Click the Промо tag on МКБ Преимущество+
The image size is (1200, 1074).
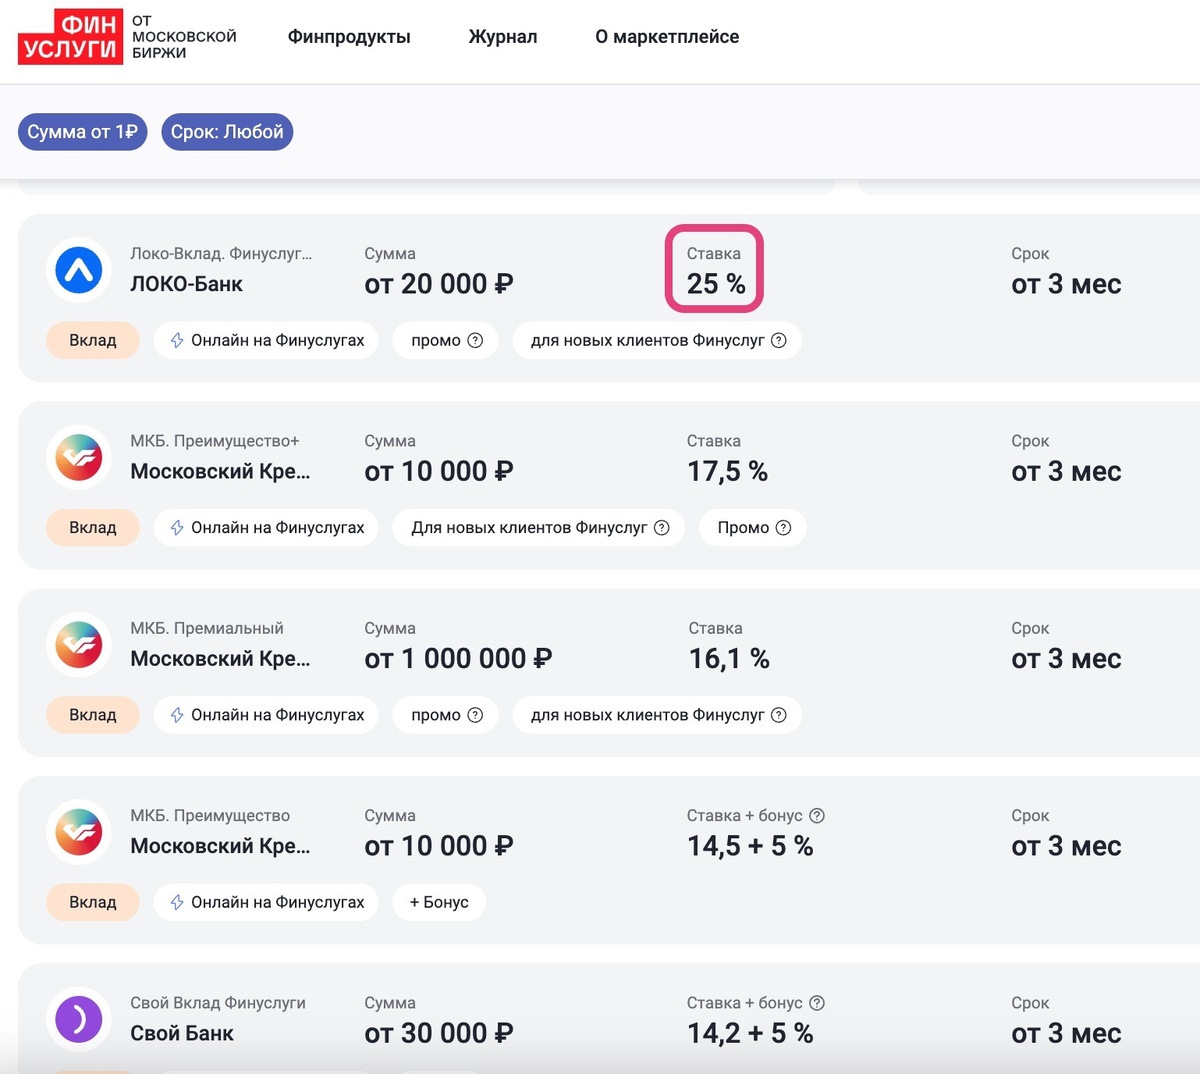pyautogui.click(x=753, y=527)
